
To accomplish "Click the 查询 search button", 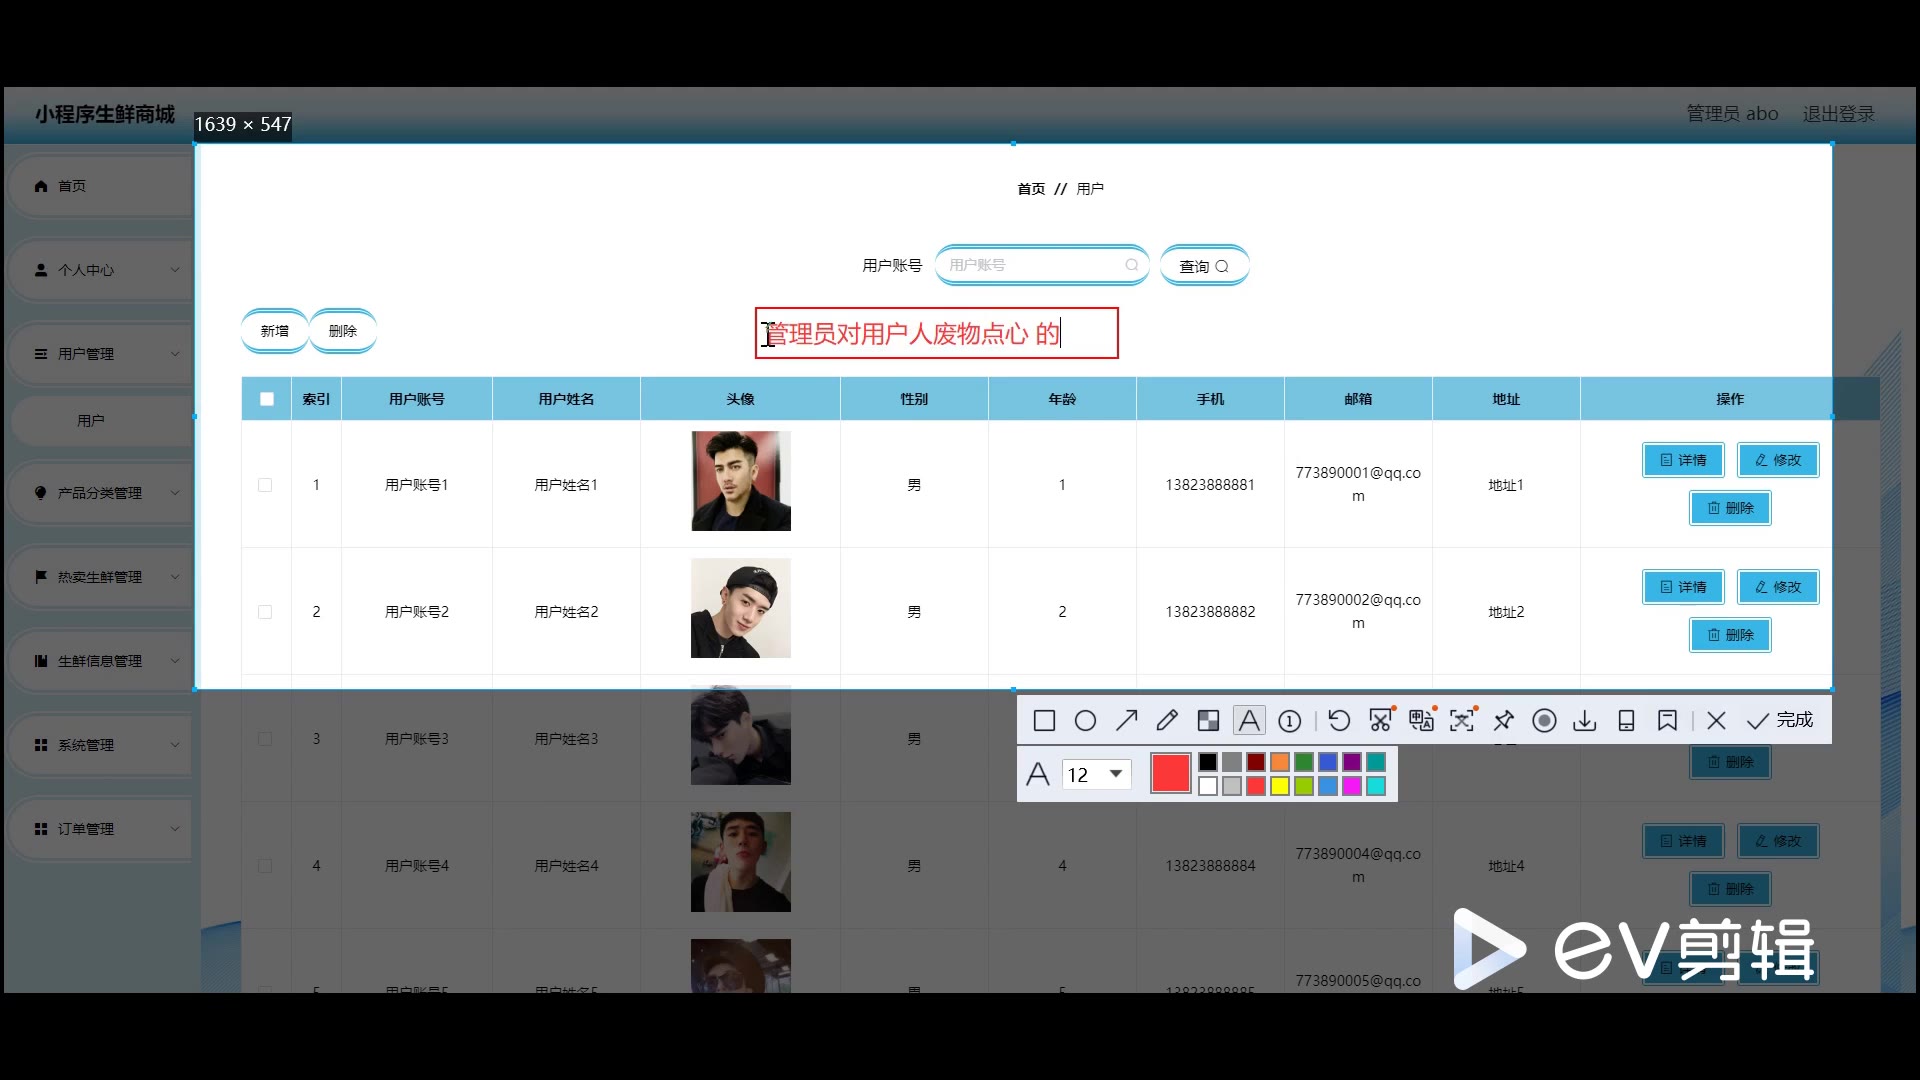I will 1204,266.
